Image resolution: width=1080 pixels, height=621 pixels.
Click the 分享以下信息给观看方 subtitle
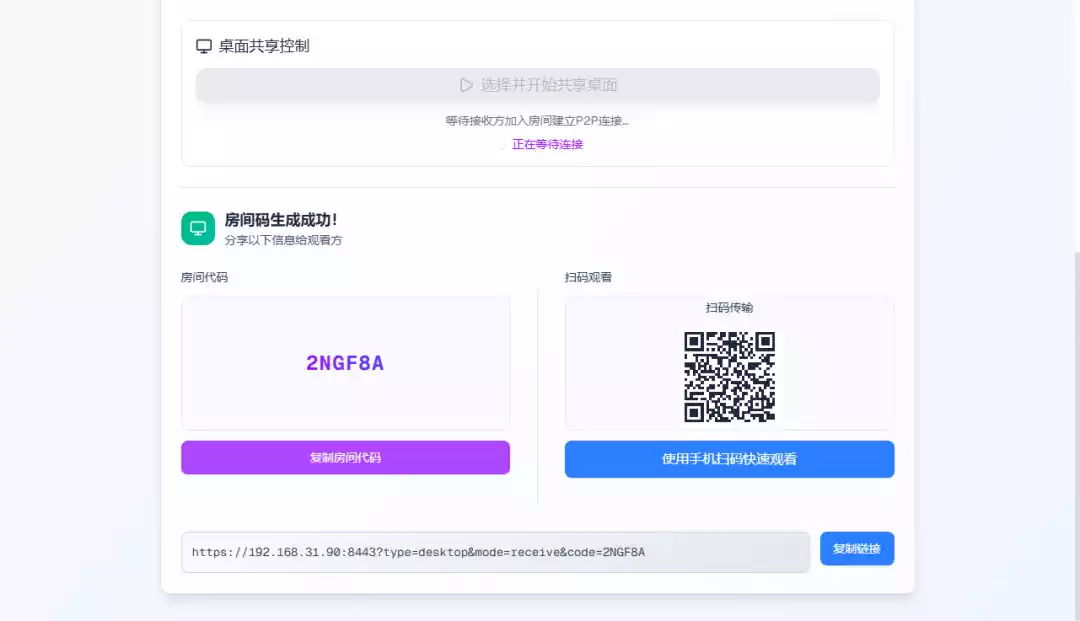coord(283,240)
